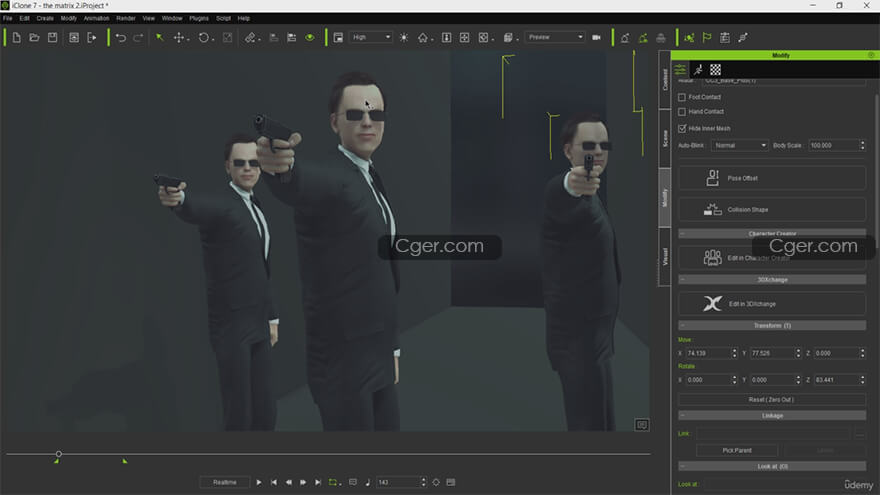880x495 pixels.
Task: Click the 3DXchange X icon
Action: coord(712,304)
